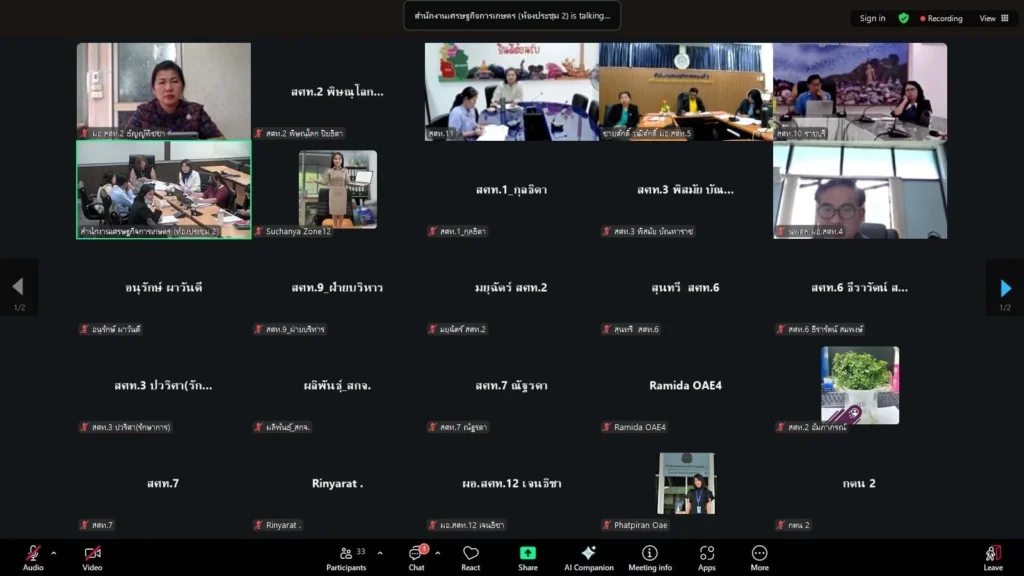Open the React emoji menu
Screen dimensions: 1024x576
pos(471,554)
